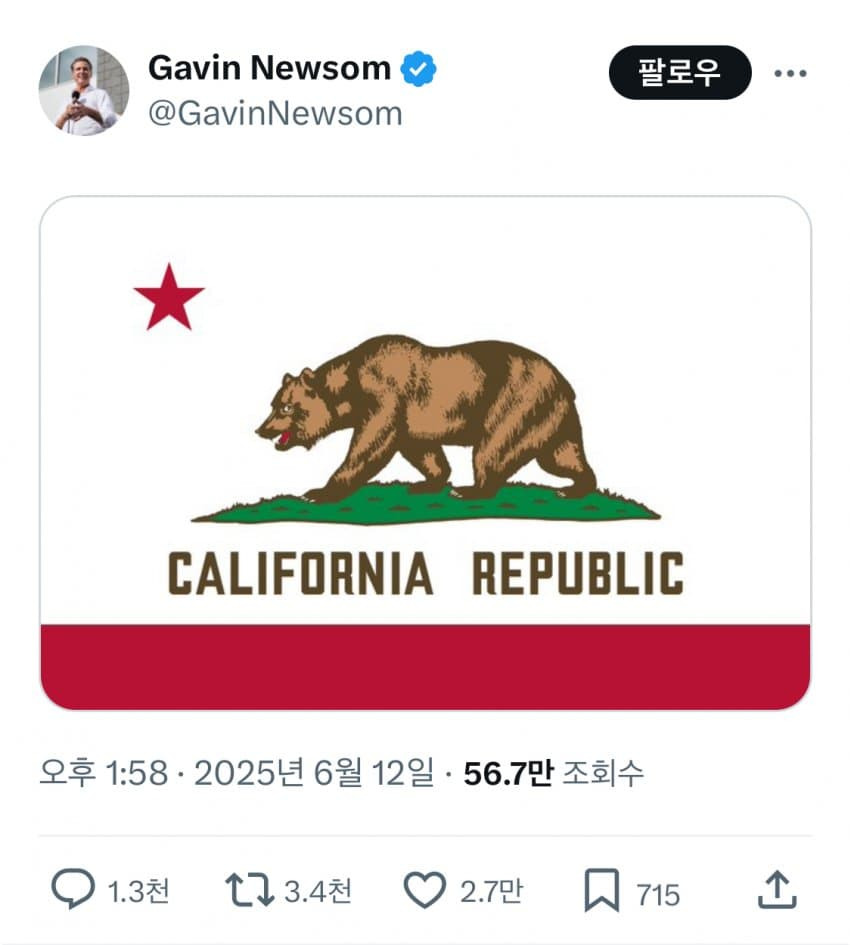This screenshot has width=850, height=945.
Task: Click the 2.7만 like count
Action: [x=492, y=886]
